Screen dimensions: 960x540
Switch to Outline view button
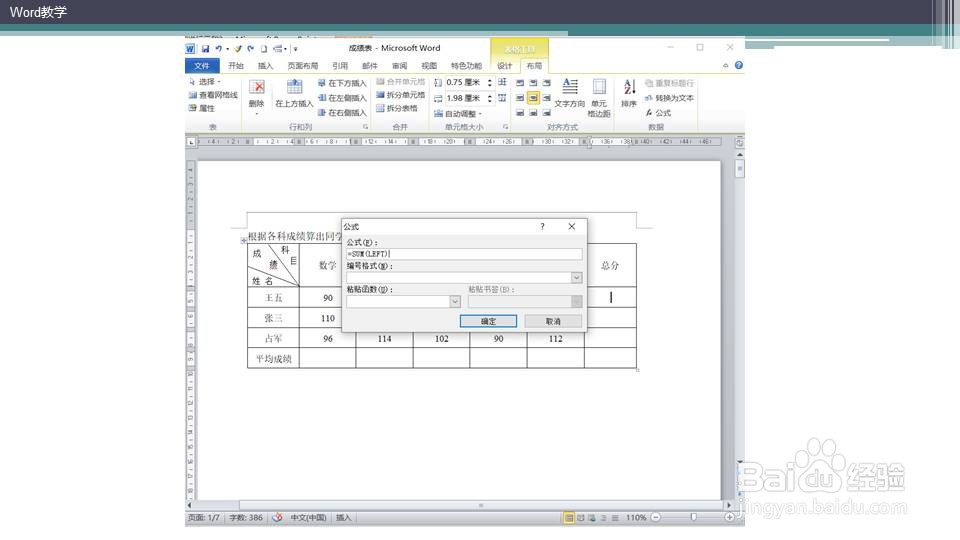coord(604,518)
